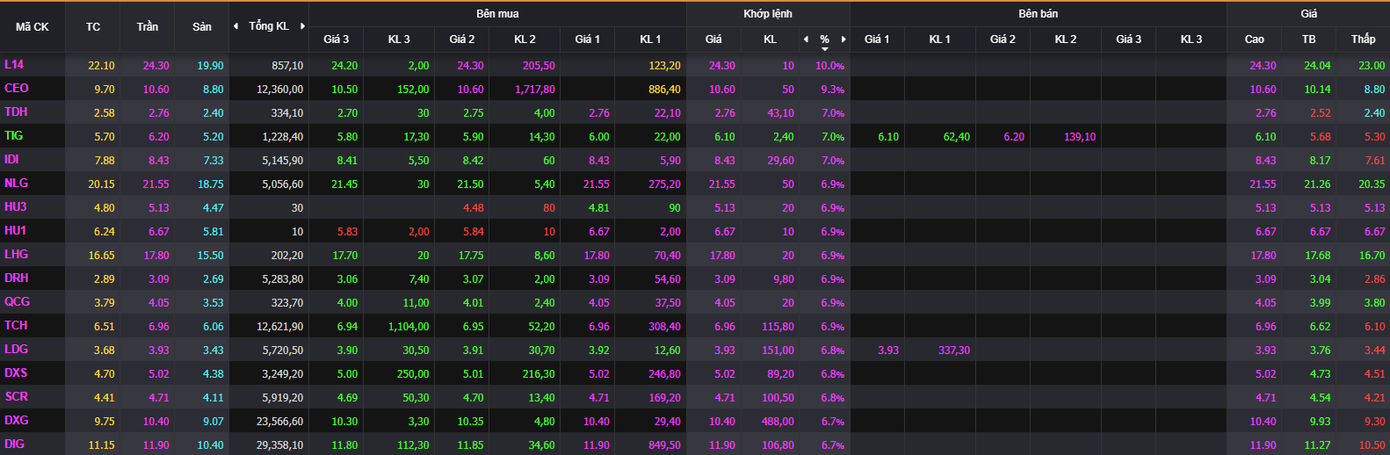Click left arrow beside % column header

[x=806, y=40]
